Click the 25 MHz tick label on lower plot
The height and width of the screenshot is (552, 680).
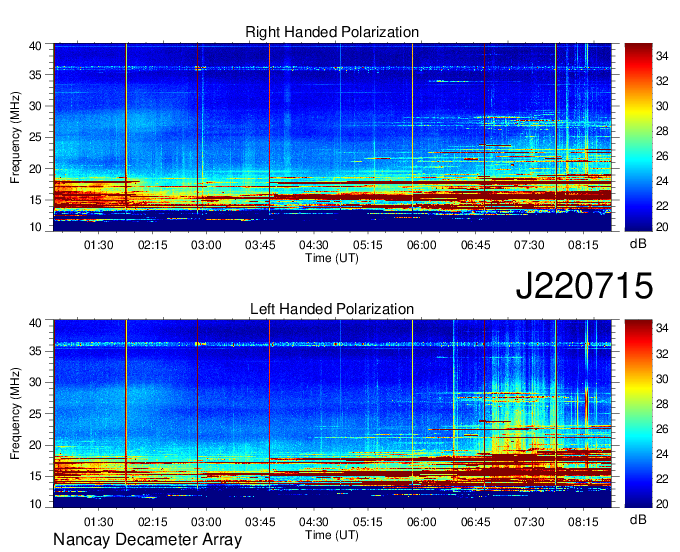tap(35, 414)
